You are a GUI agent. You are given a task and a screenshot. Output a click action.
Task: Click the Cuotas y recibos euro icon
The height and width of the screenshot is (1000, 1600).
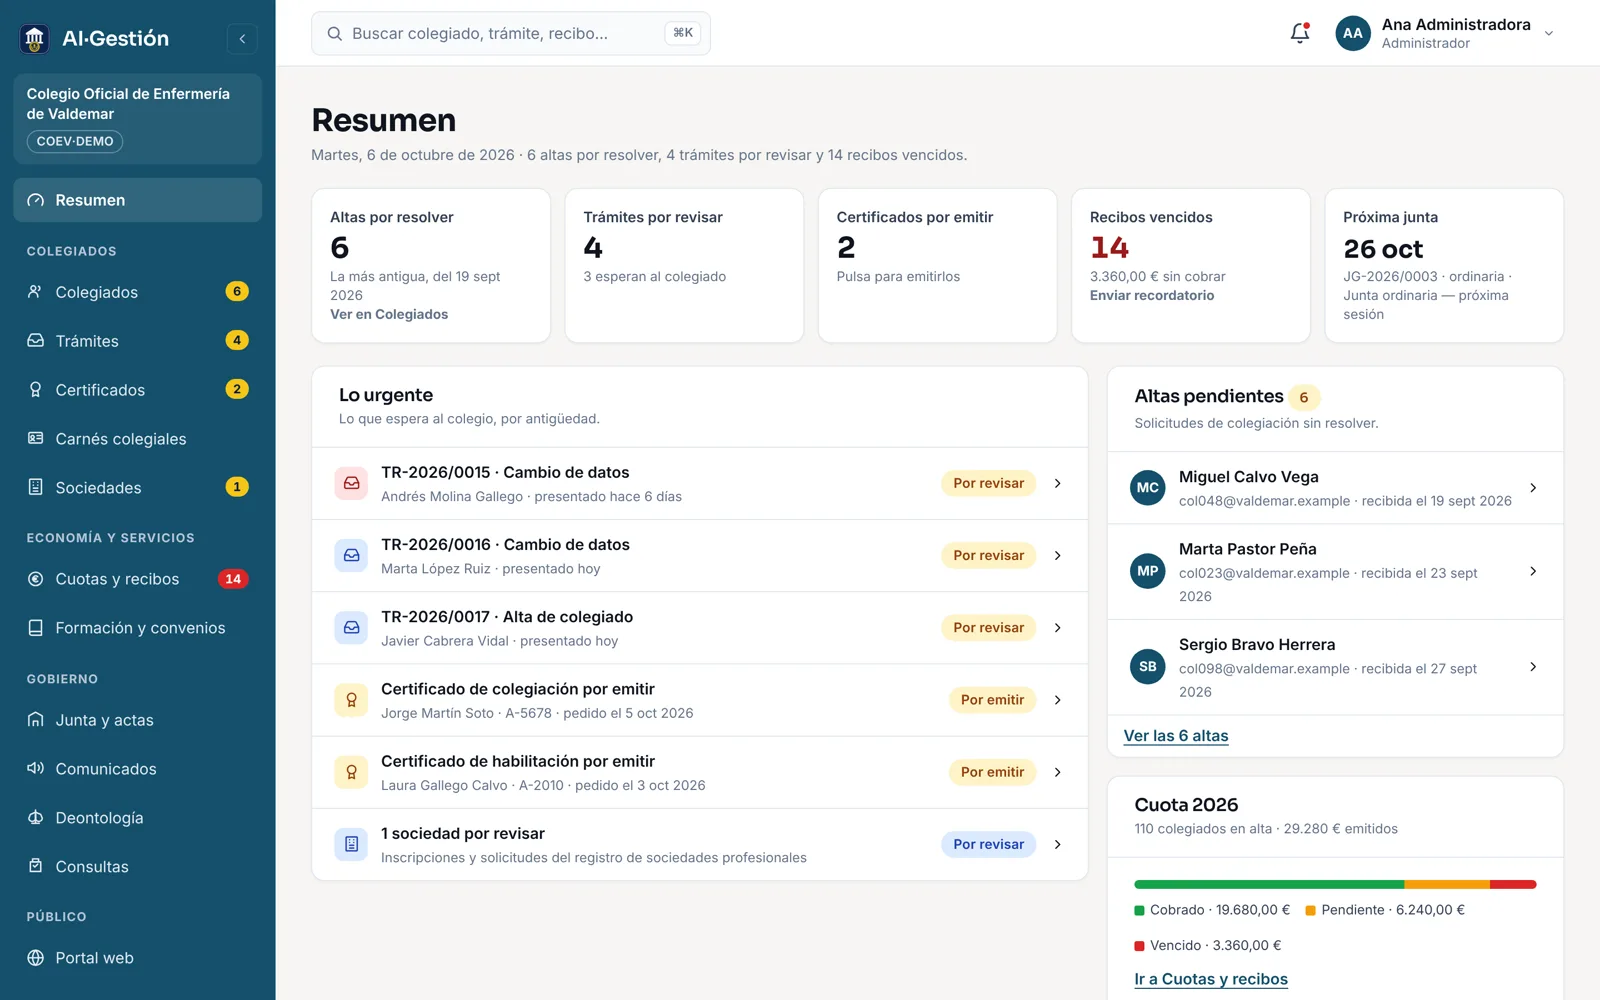36,579
